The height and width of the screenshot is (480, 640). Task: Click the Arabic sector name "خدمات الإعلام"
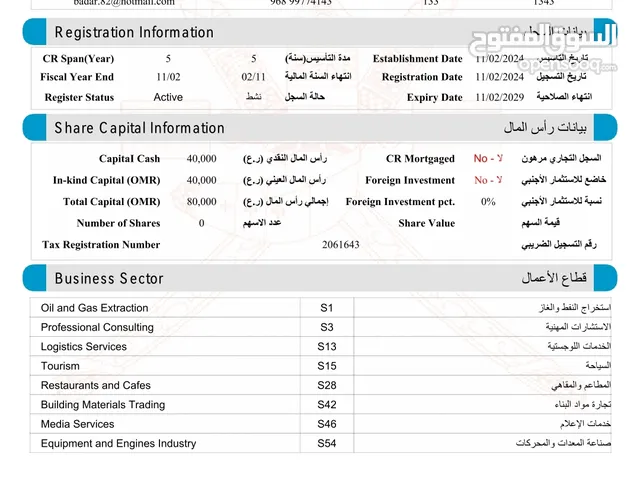585,424
